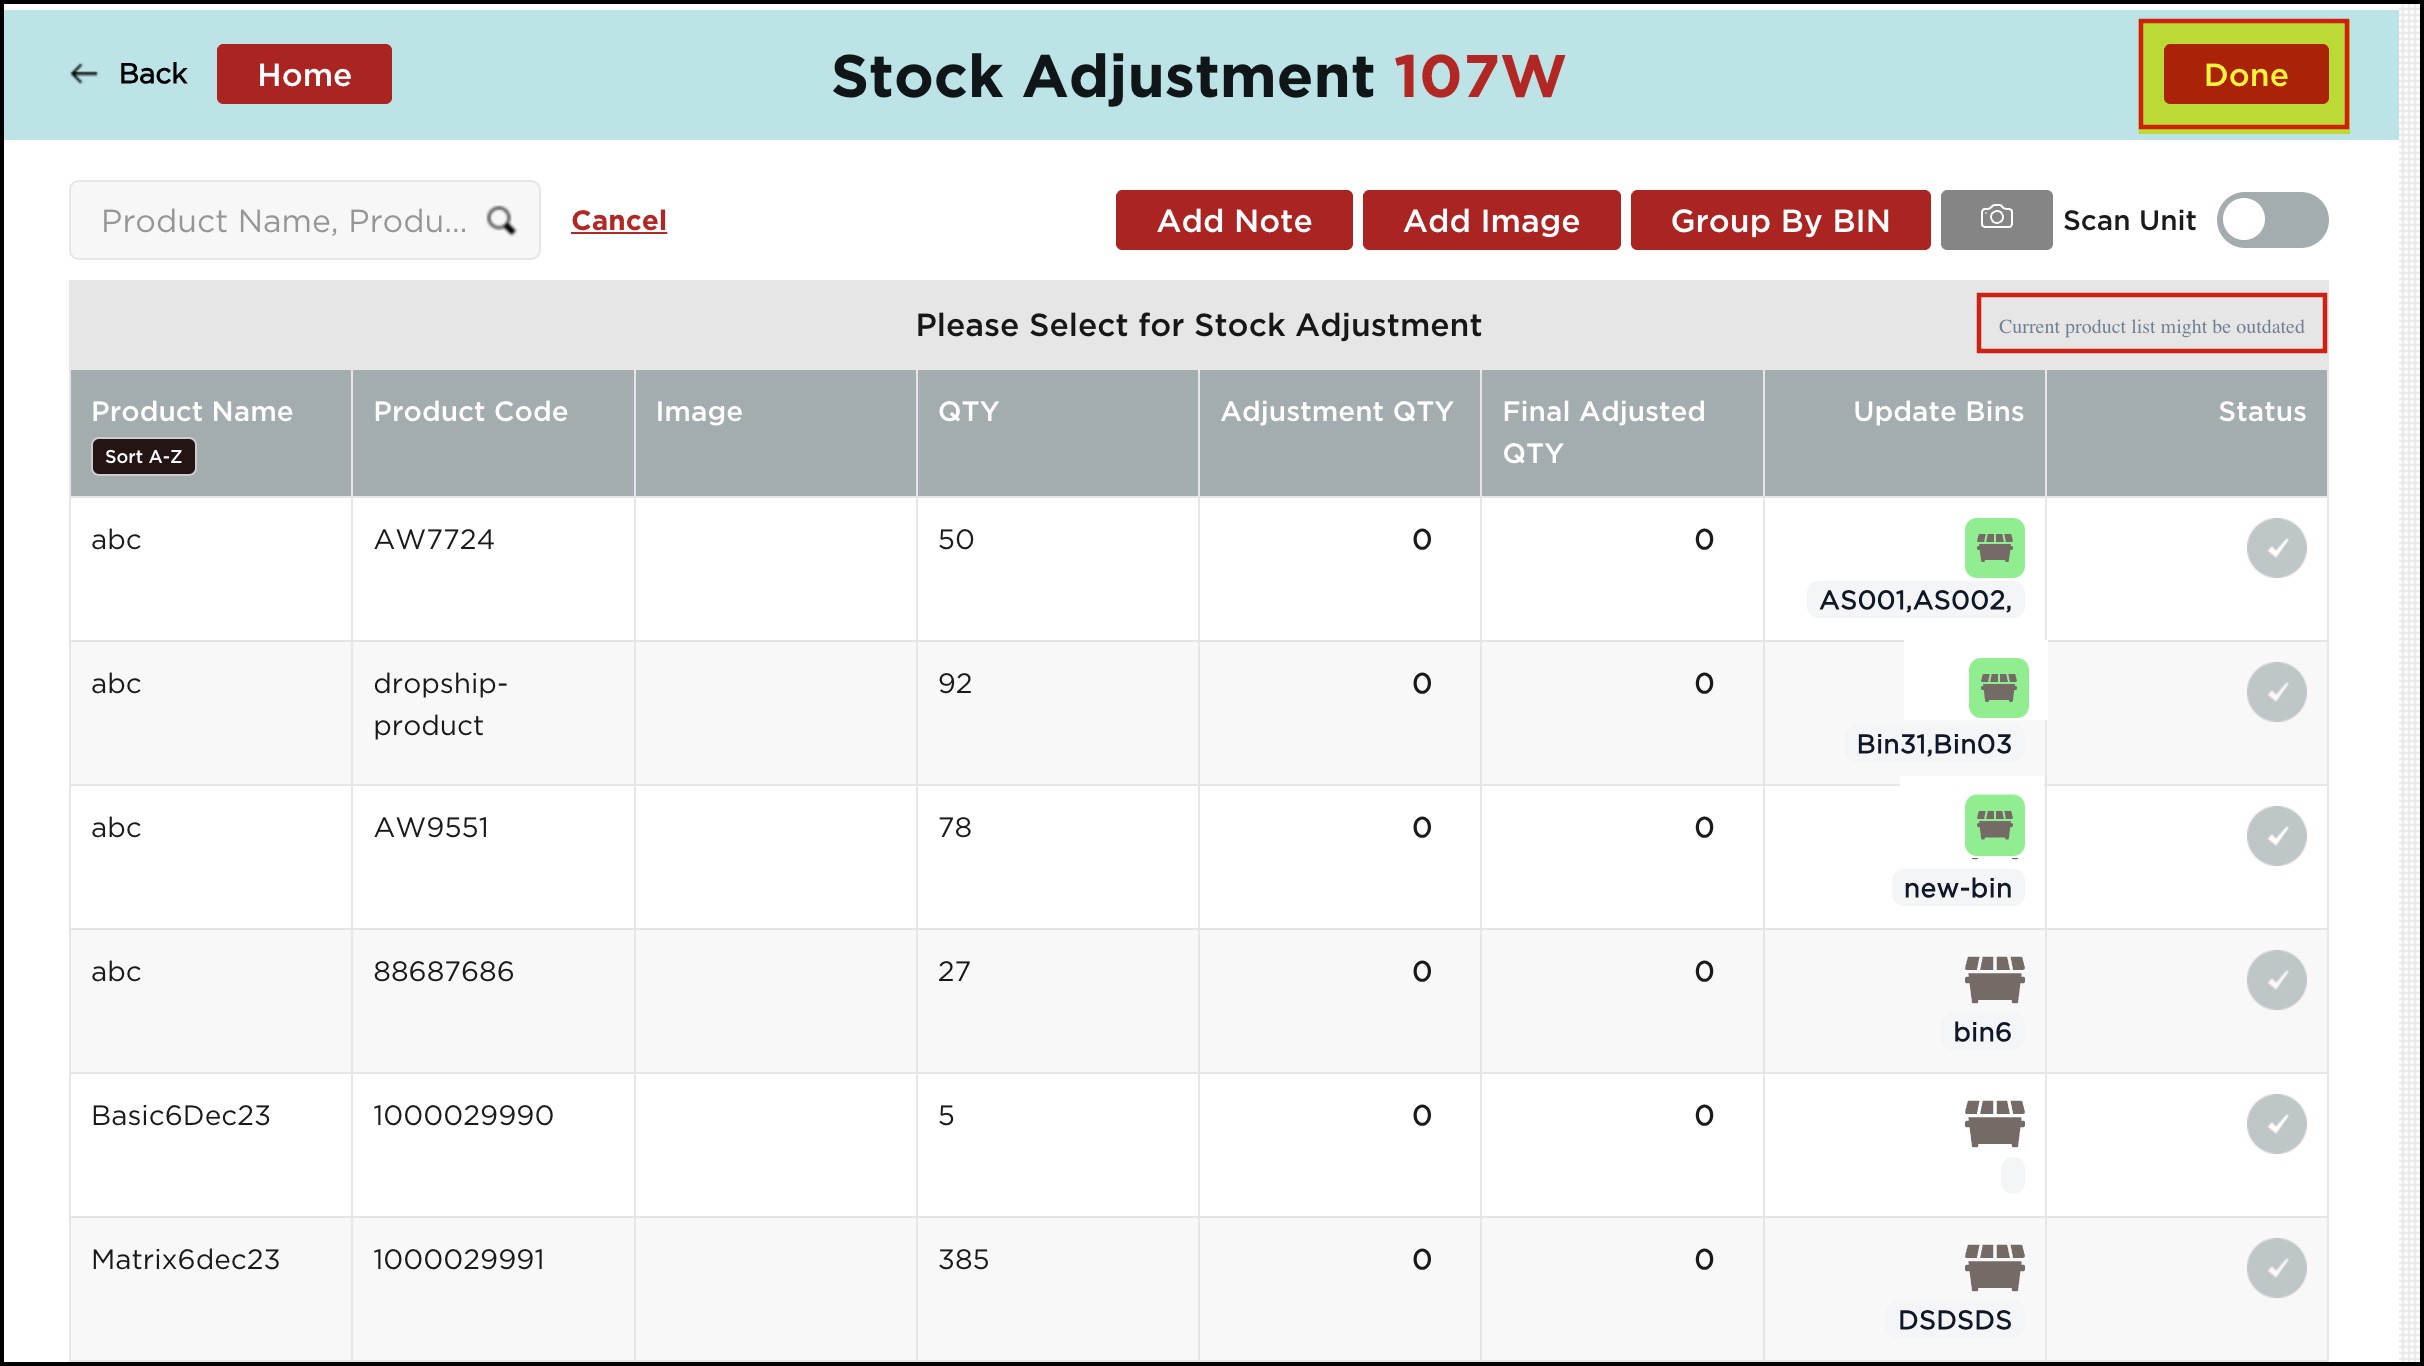The width and height of the screenshot is (2424, 1366).
Task: Click bin icon for Matrix6dec23 row
Action: coord(1993,1267)
